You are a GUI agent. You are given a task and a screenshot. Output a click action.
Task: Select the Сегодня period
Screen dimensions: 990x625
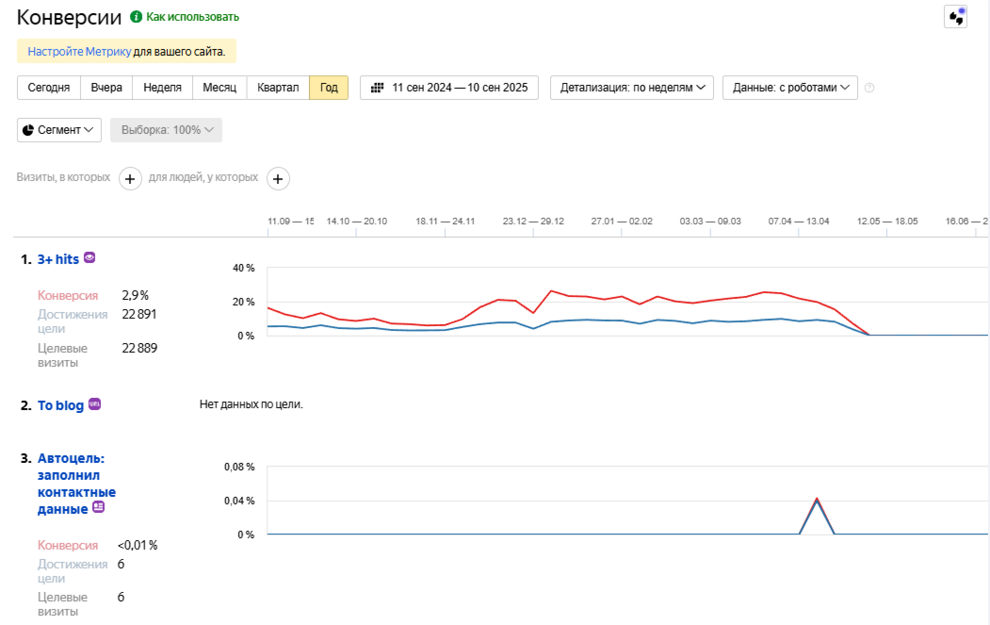click(49, 88)
